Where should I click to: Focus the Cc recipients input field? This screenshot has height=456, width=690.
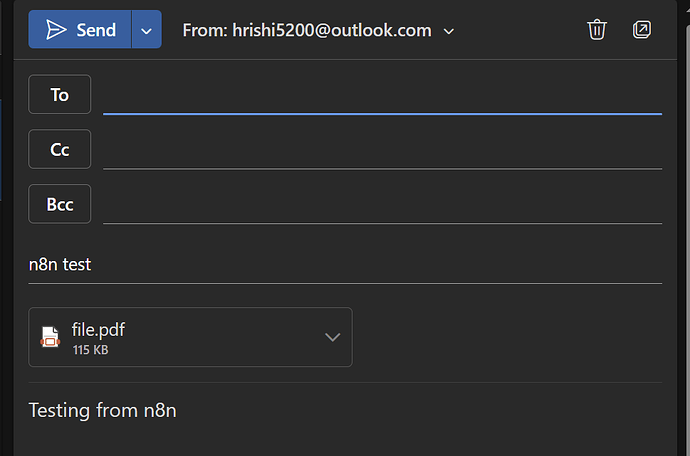(x=382, y=150)
